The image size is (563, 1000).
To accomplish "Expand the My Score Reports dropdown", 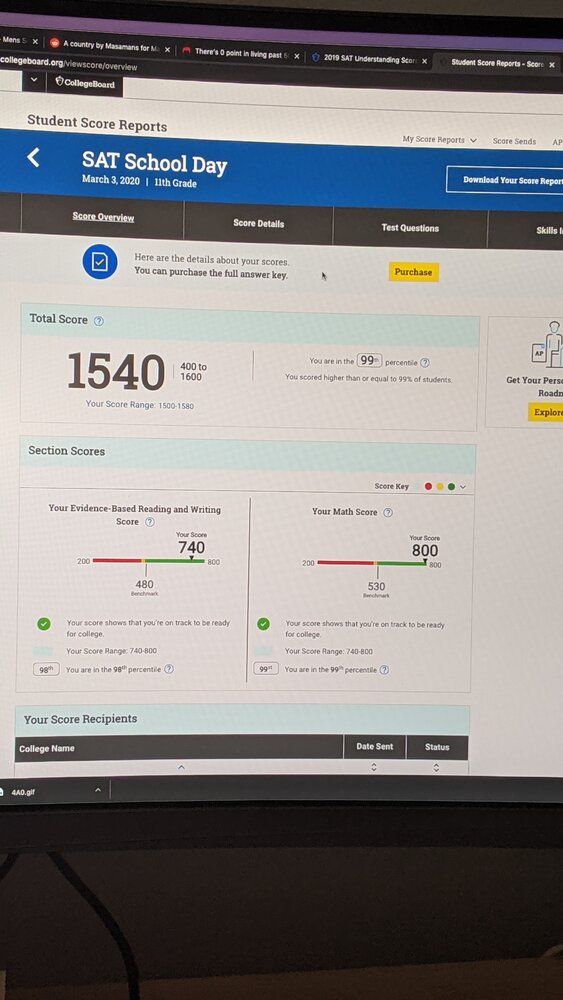I will tap(439, 140).
